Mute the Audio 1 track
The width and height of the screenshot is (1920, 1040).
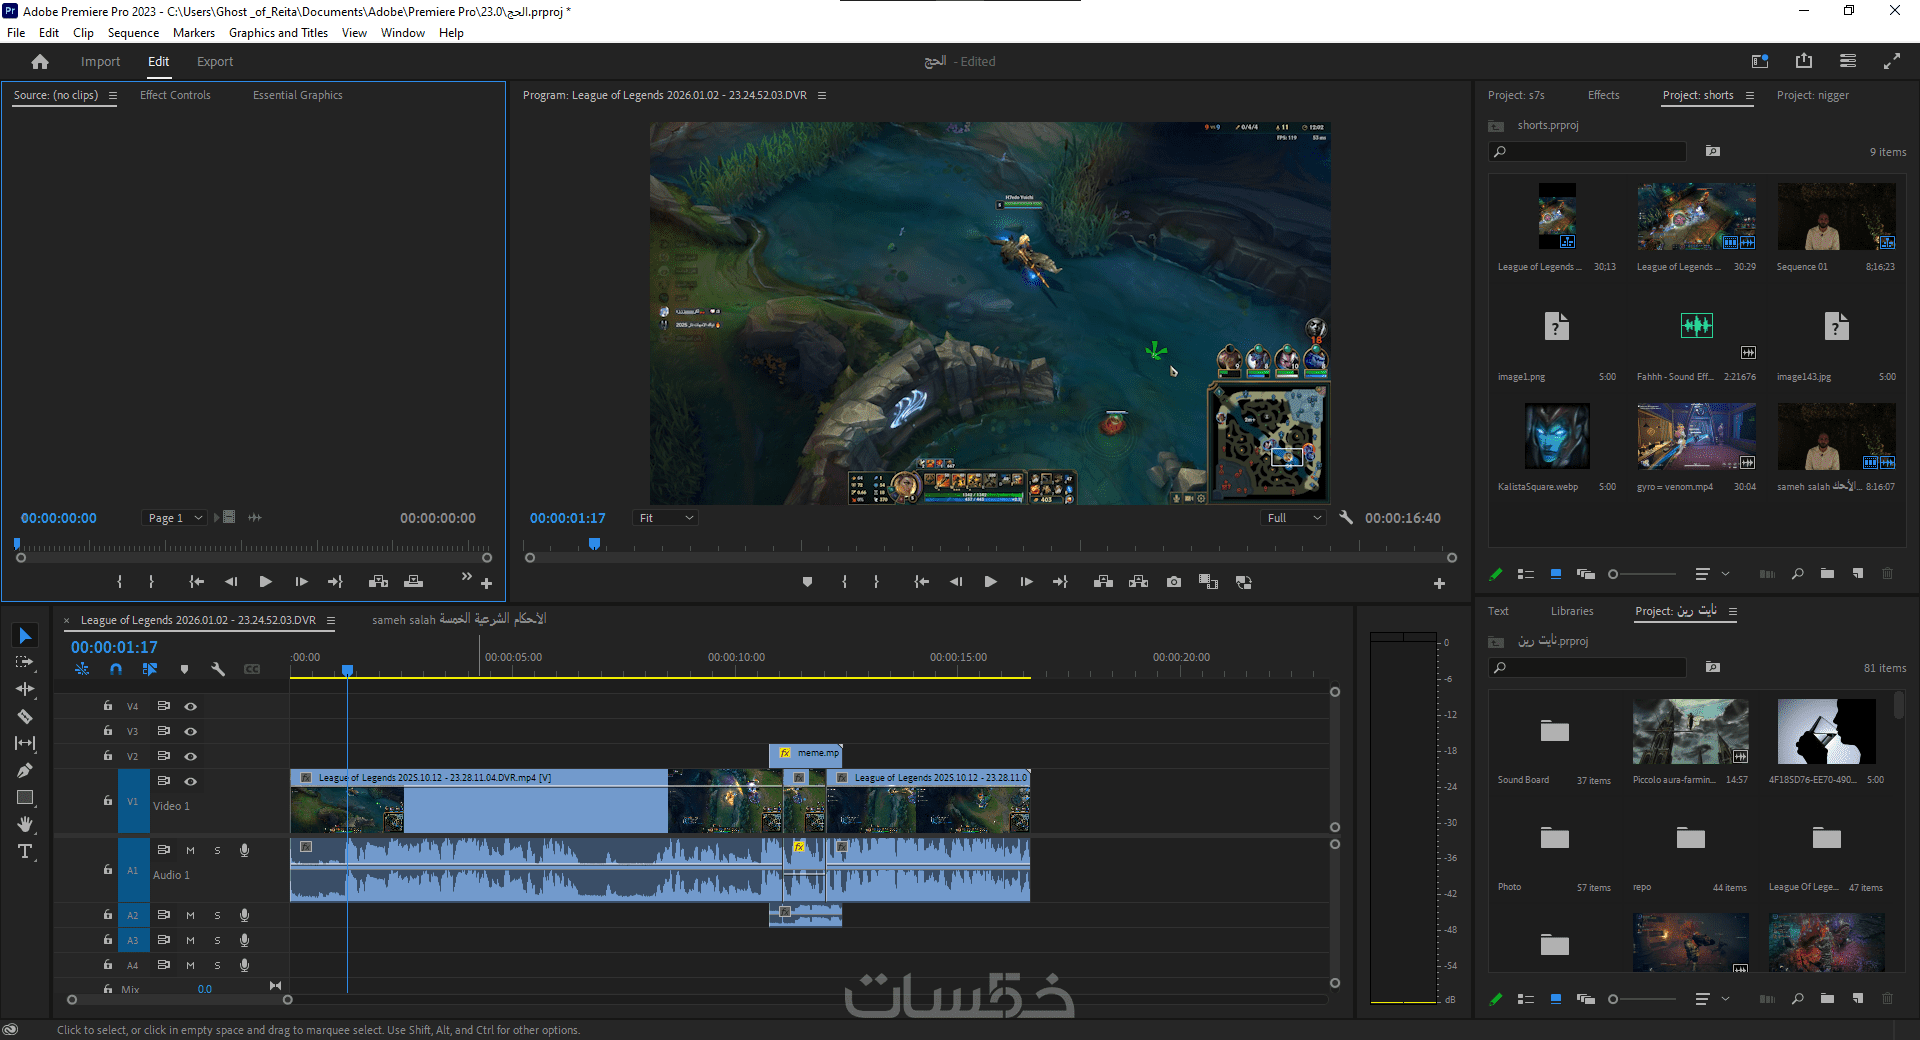click(190, 850)
